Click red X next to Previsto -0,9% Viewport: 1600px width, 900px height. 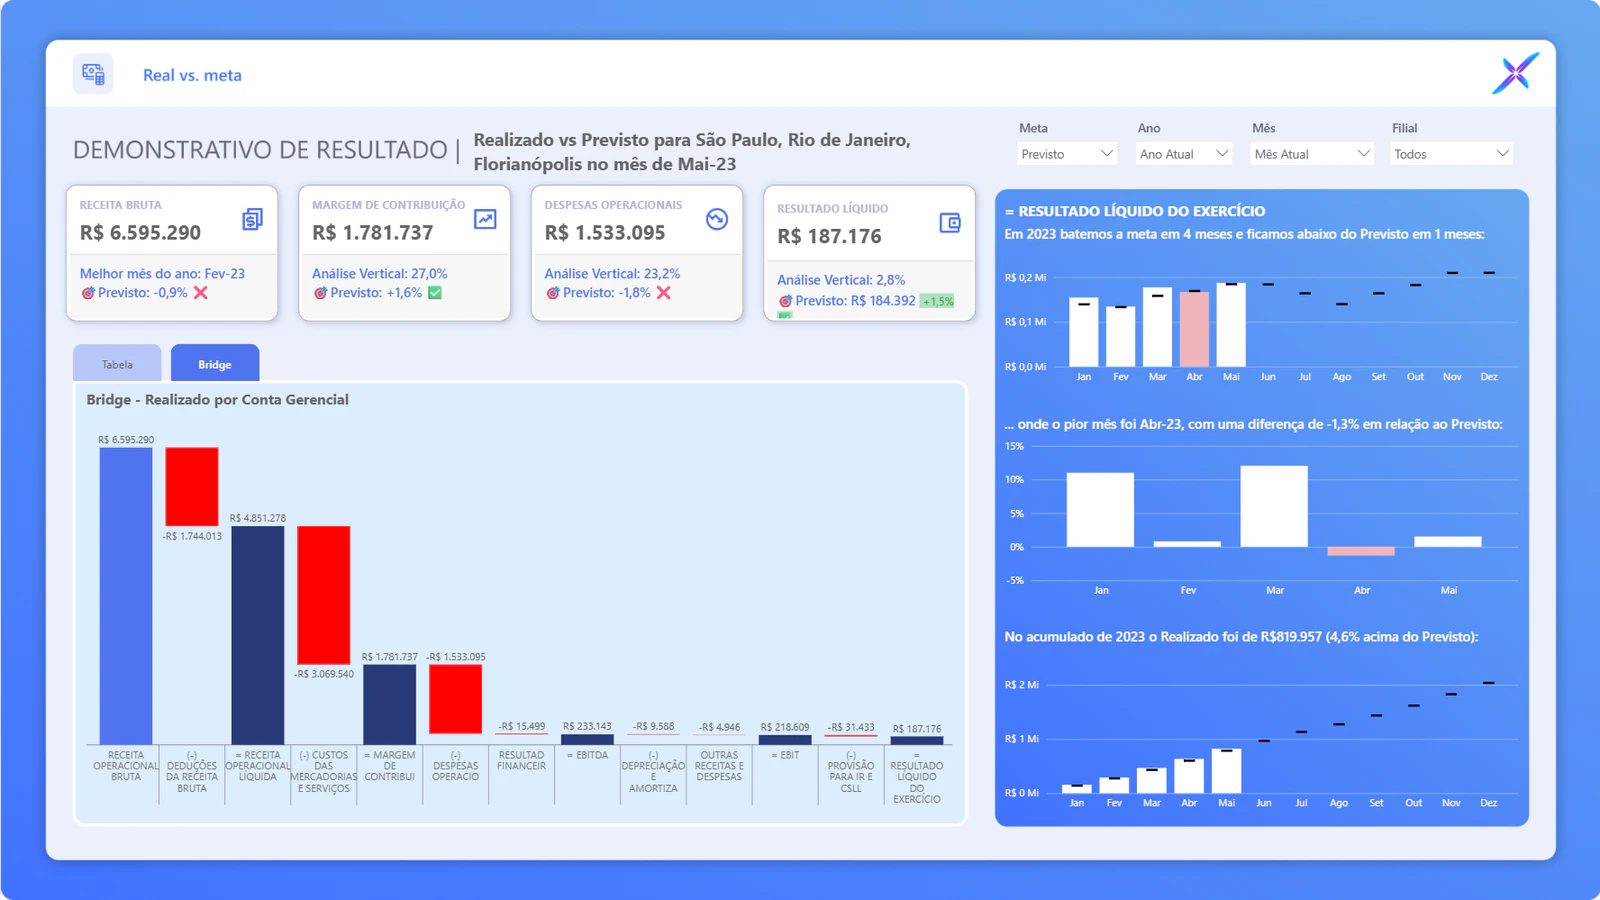(201, 293)
